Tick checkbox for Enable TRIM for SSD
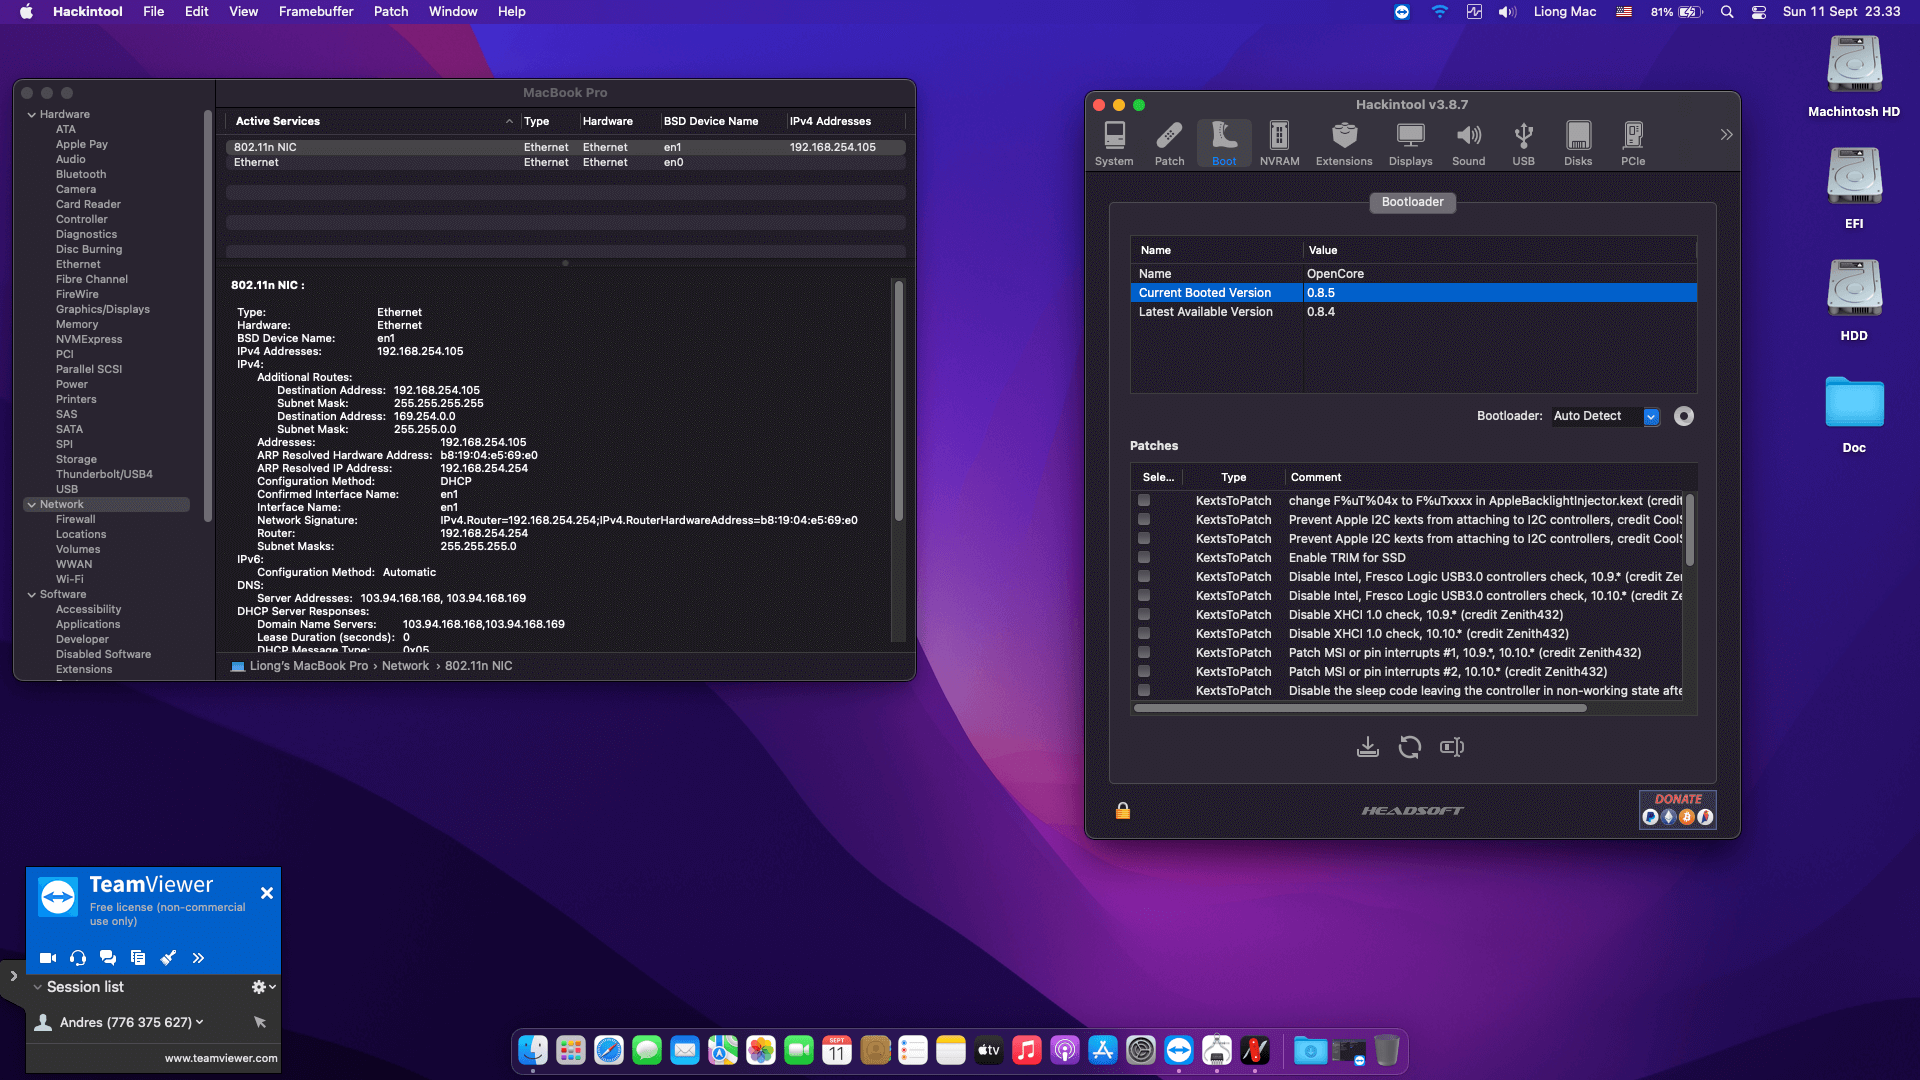1920x1080 pixels. (1144, 558)
